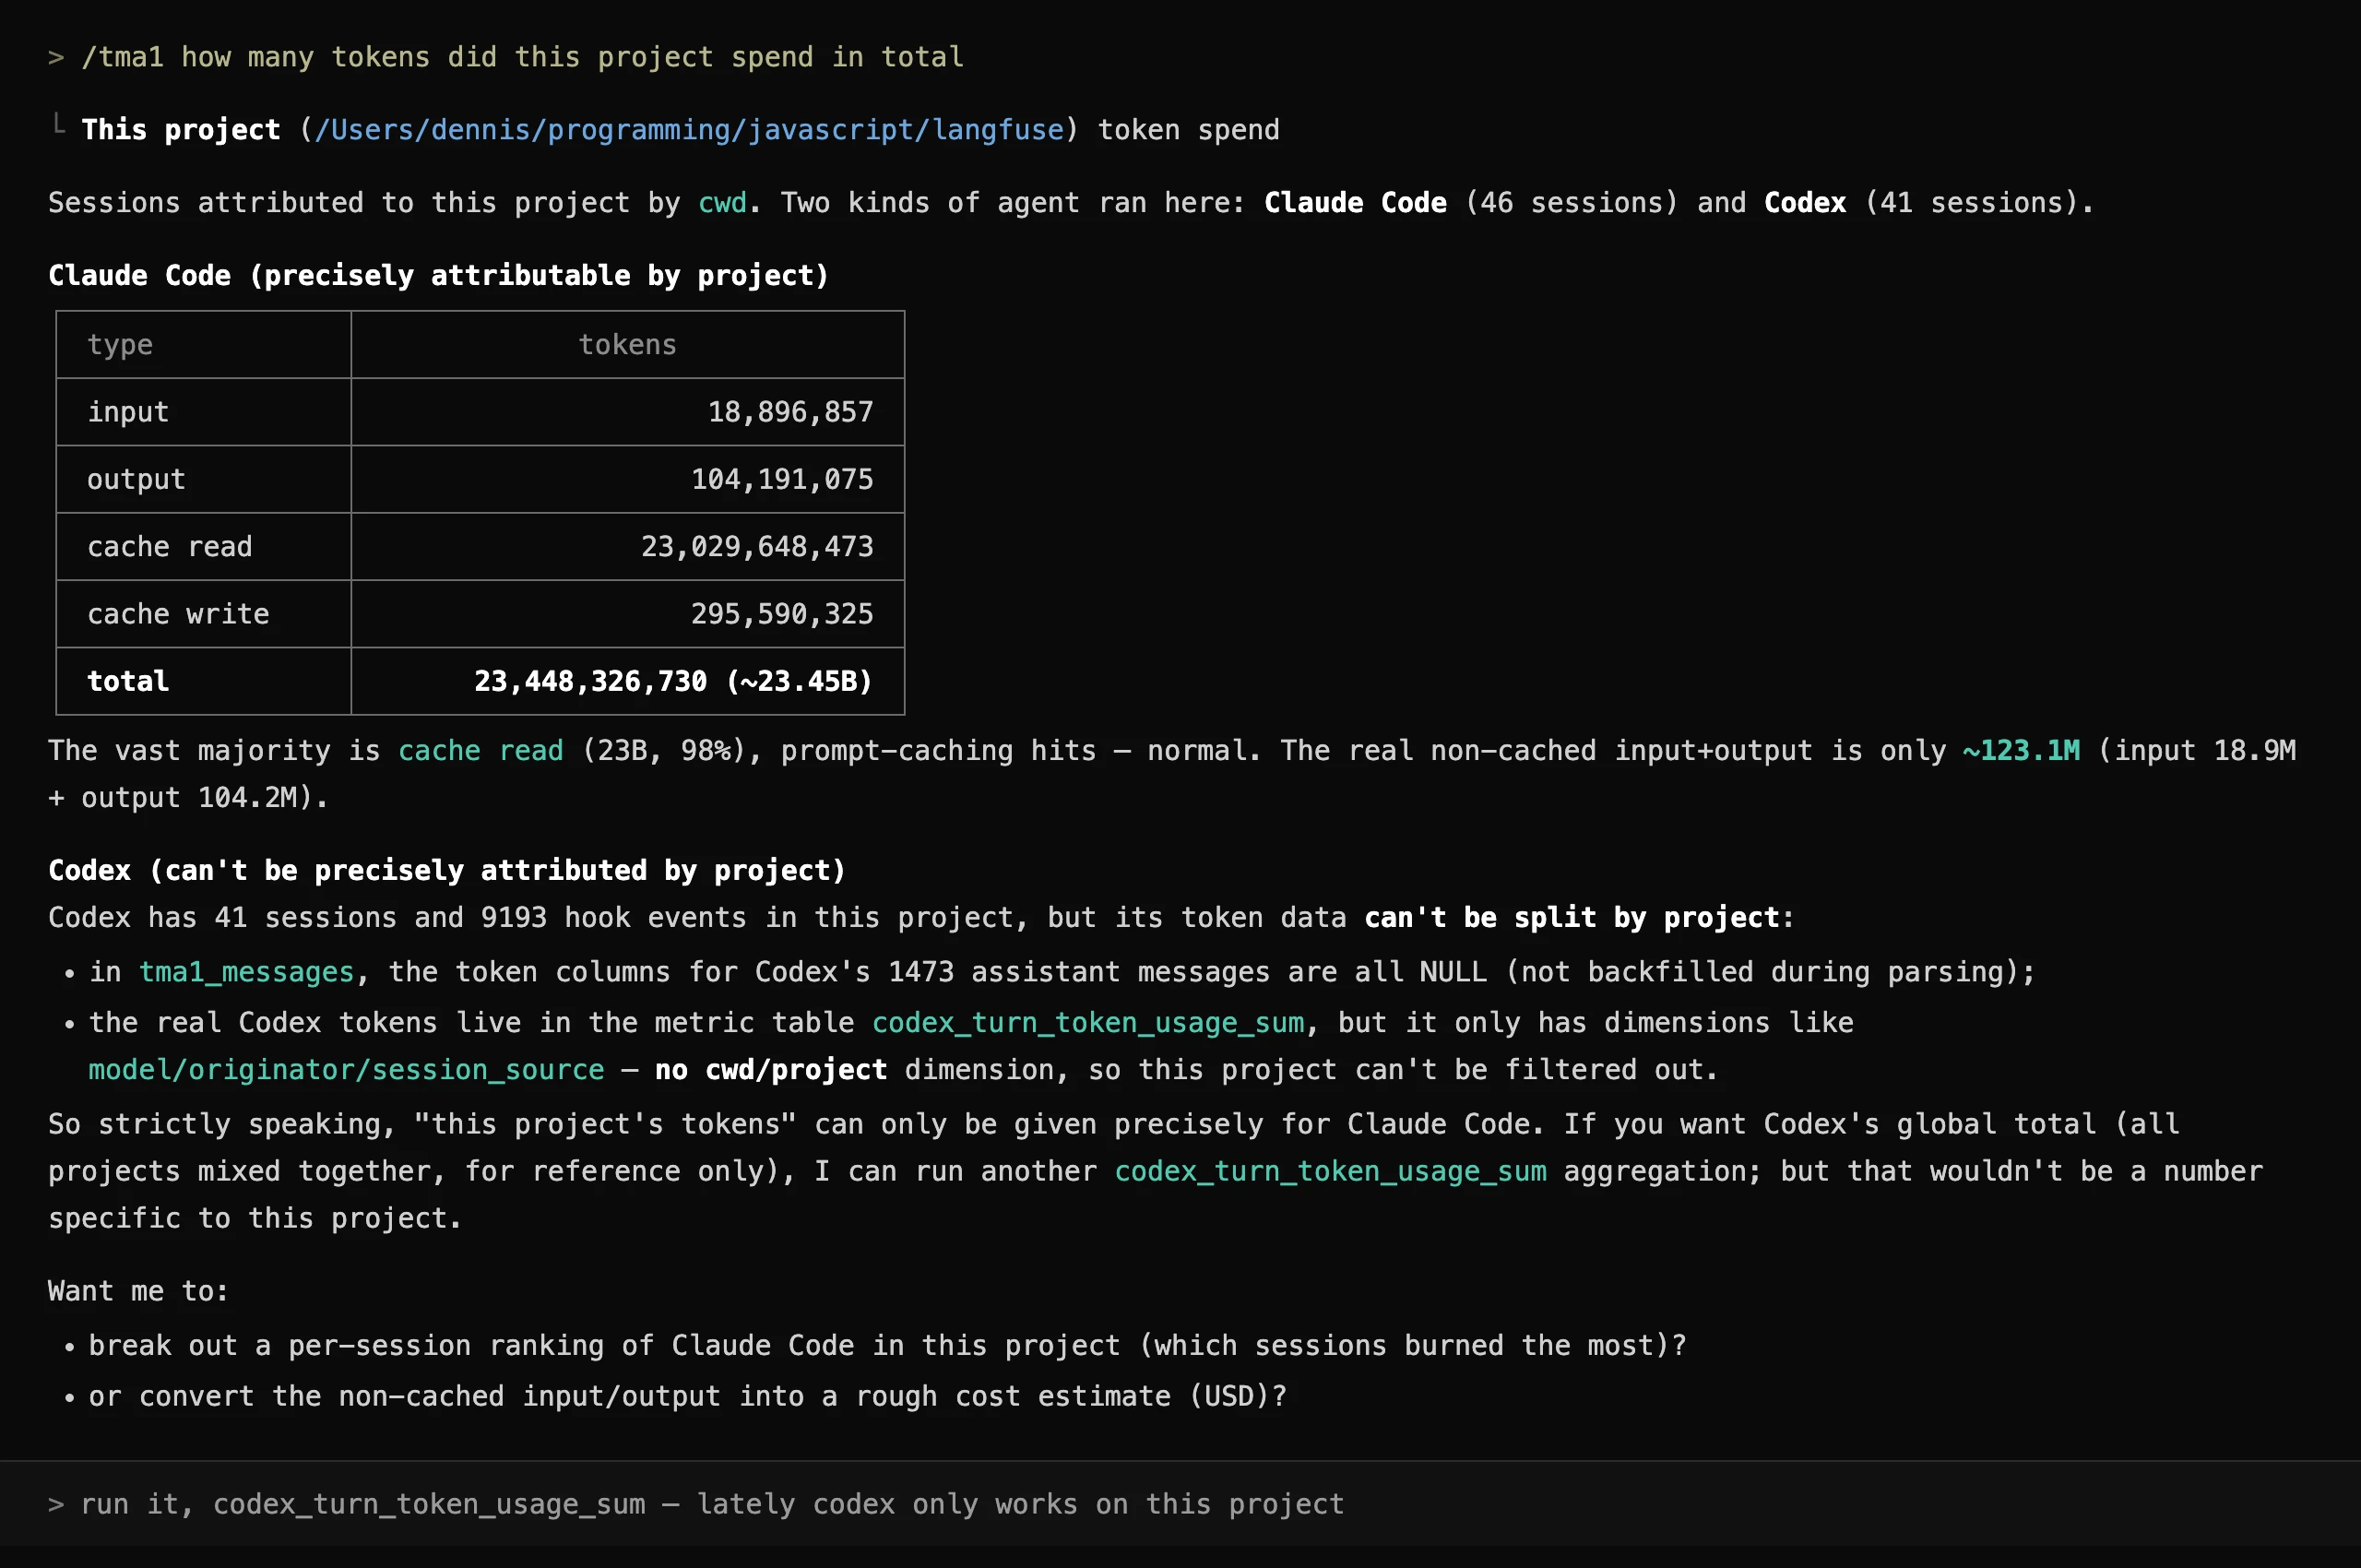Select the value 295,590,325

point(782,614)
